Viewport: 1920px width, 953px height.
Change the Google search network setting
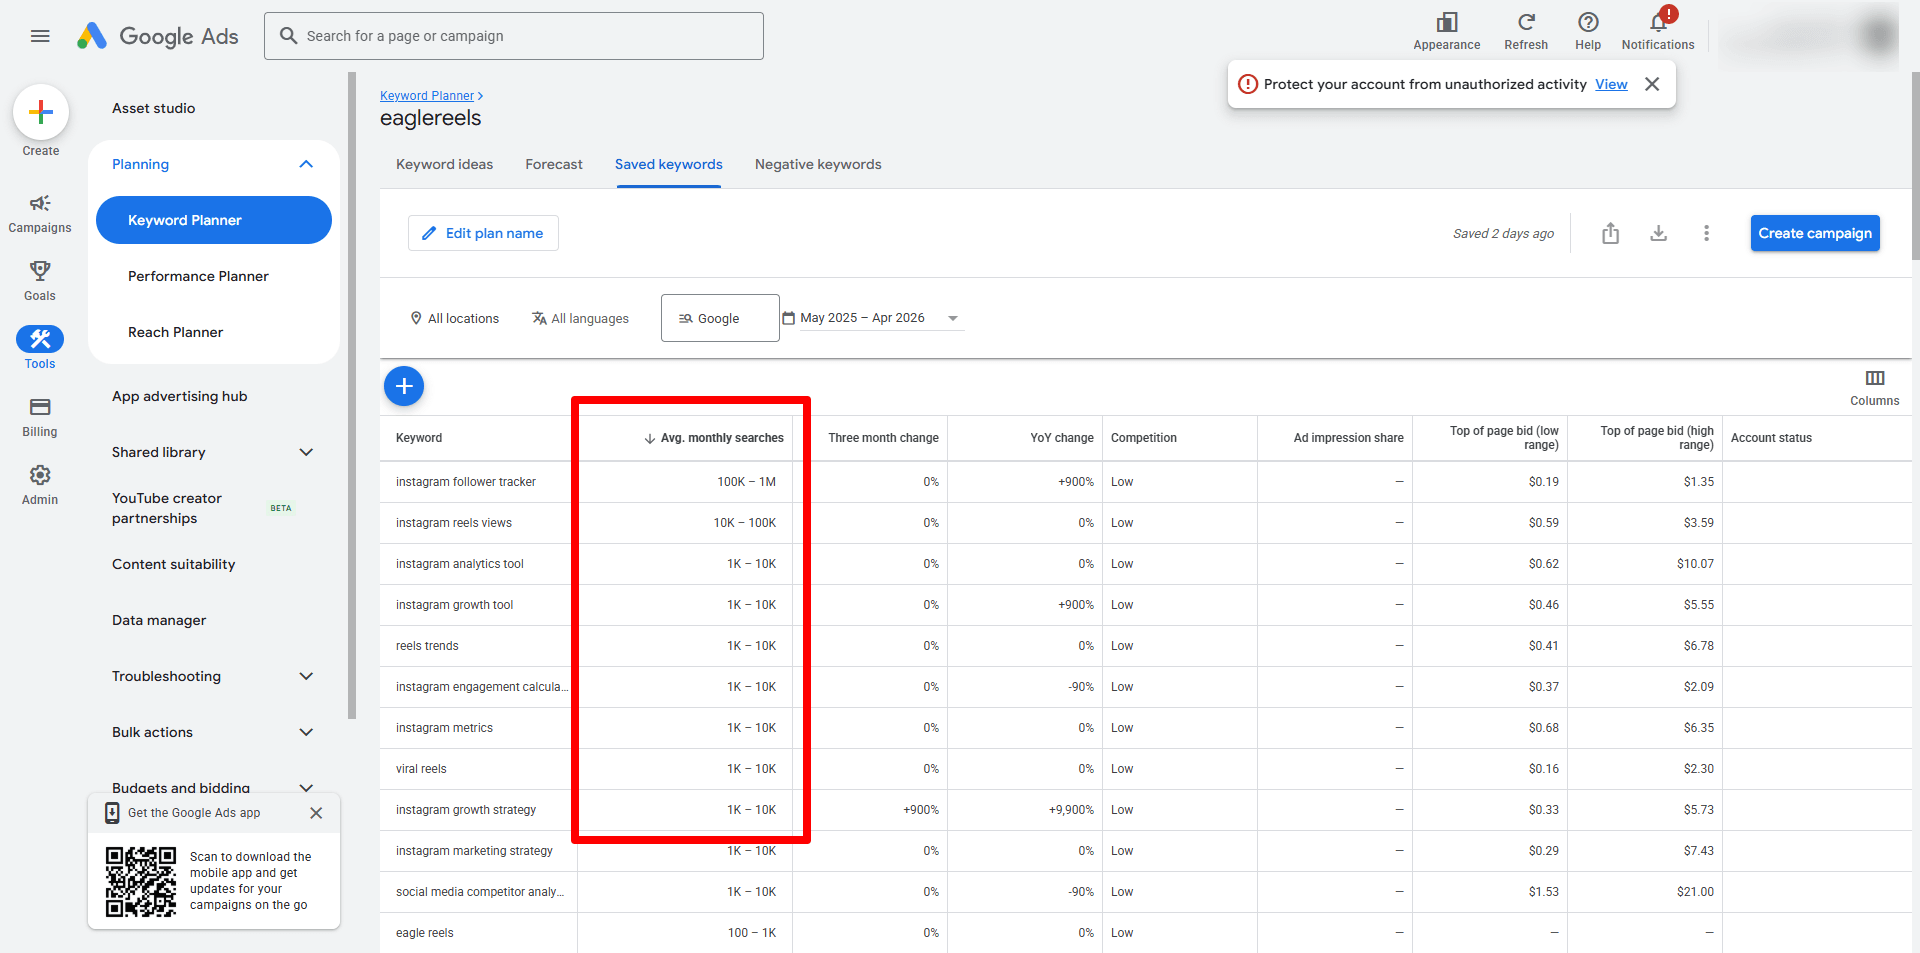point(720,318)
